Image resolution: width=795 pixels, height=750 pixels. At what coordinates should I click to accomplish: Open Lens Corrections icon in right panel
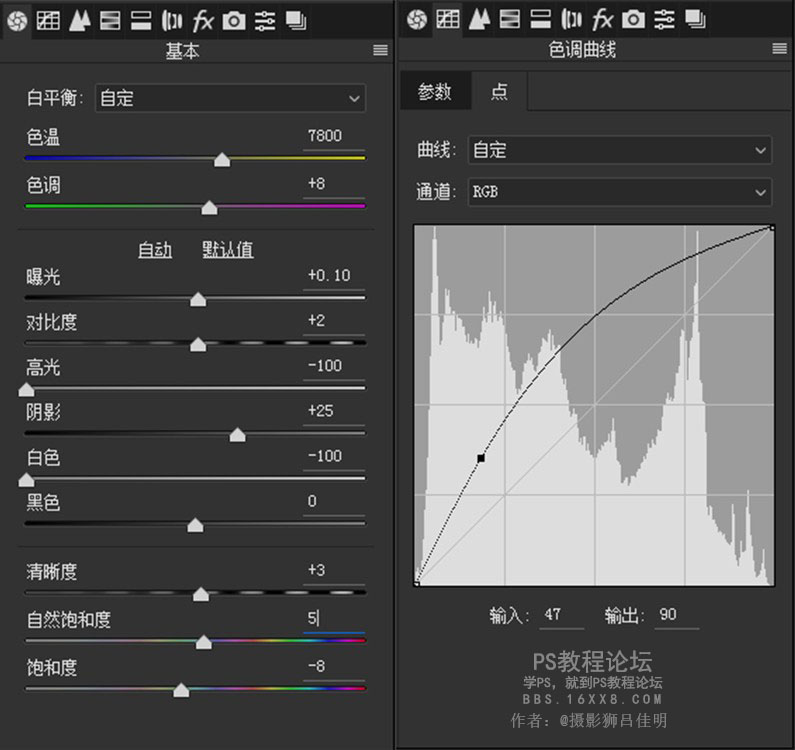[571, 20]
